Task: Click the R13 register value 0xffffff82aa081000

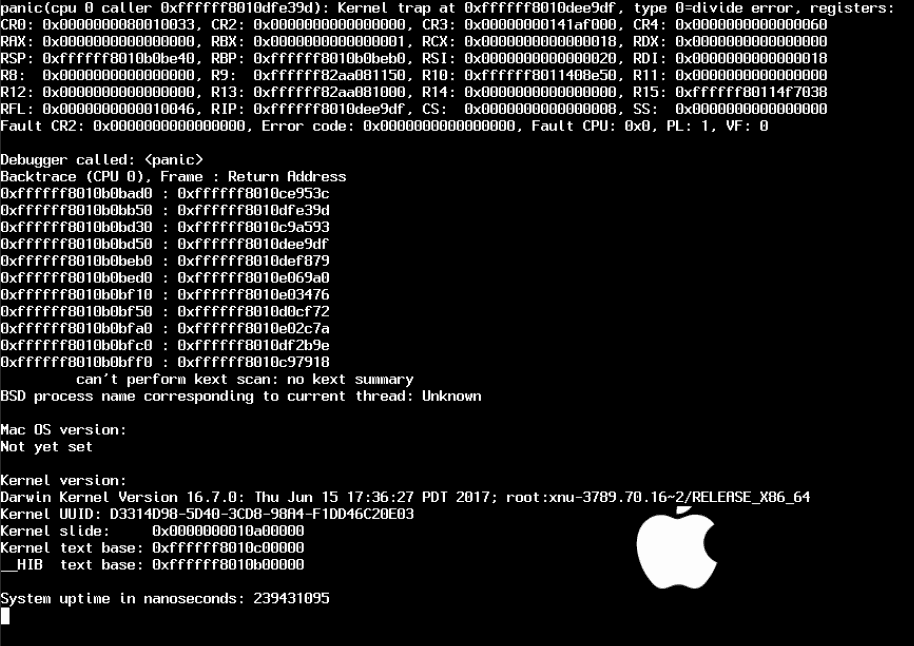Action: click(329, 93)
